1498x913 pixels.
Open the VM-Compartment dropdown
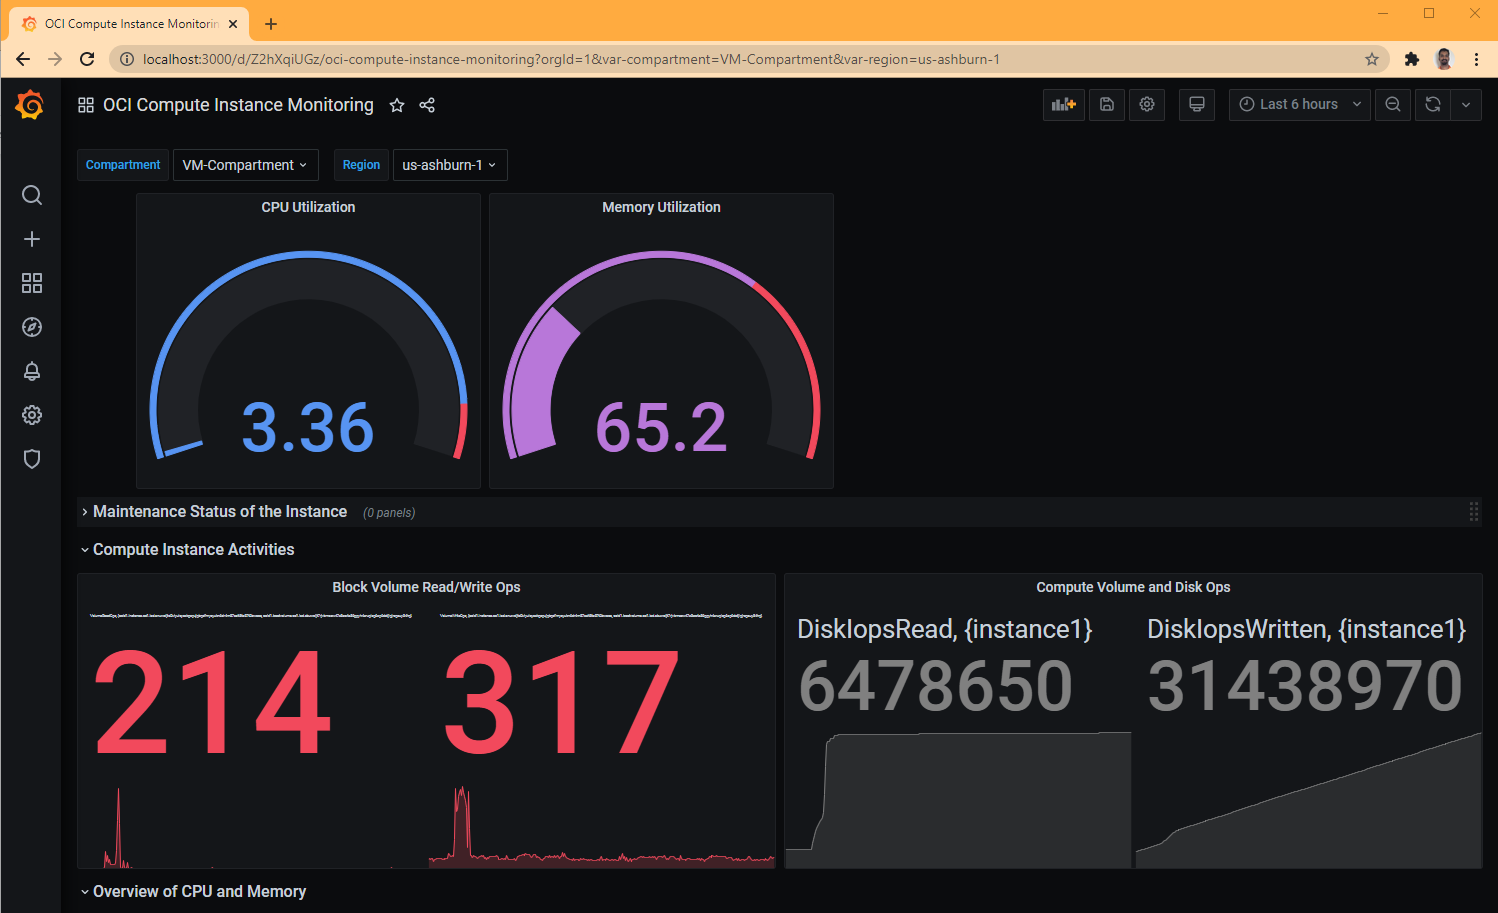(x=245, y=165)
